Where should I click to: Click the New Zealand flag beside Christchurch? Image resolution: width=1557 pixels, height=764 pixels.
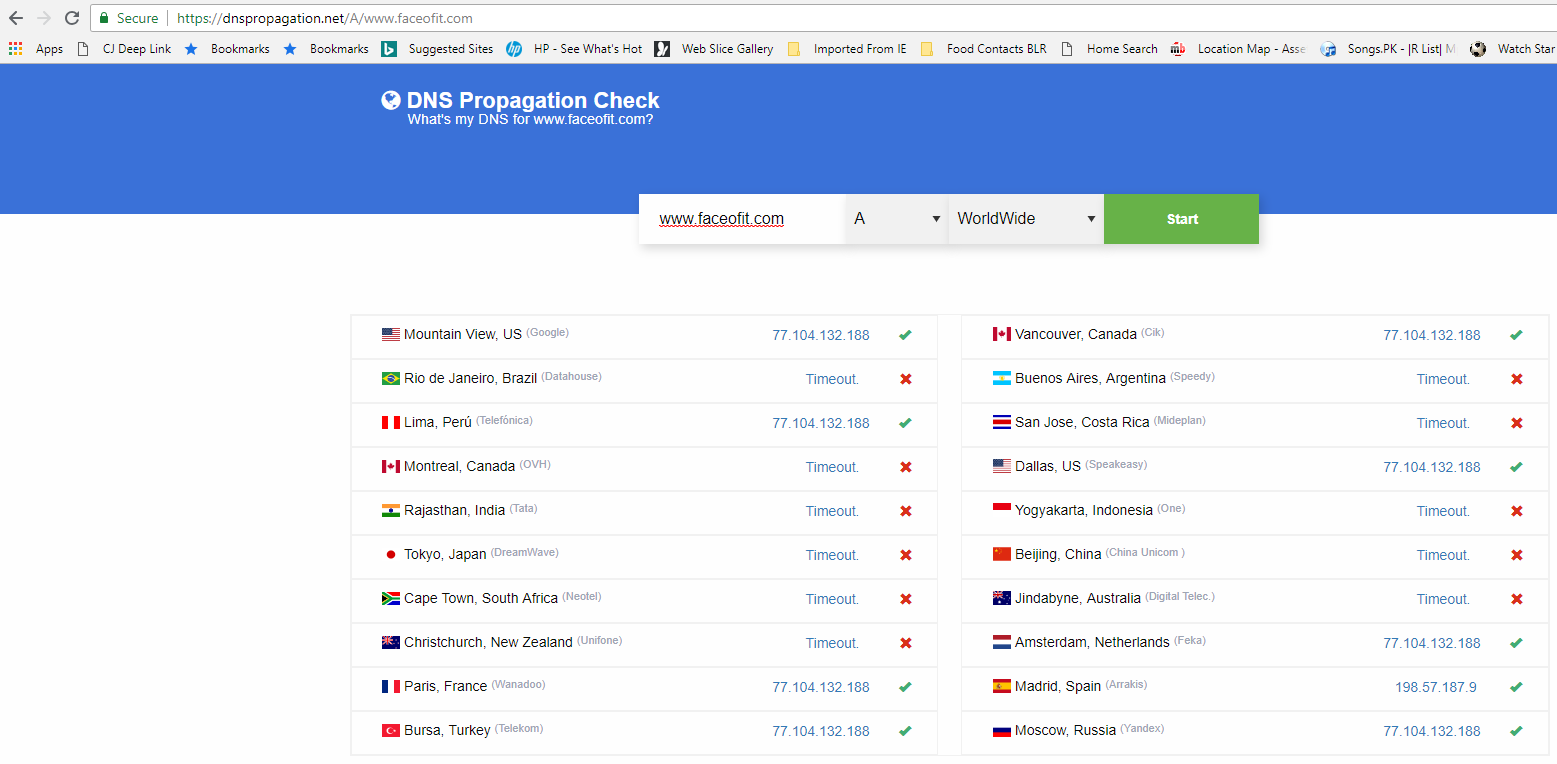coord(391,643)
